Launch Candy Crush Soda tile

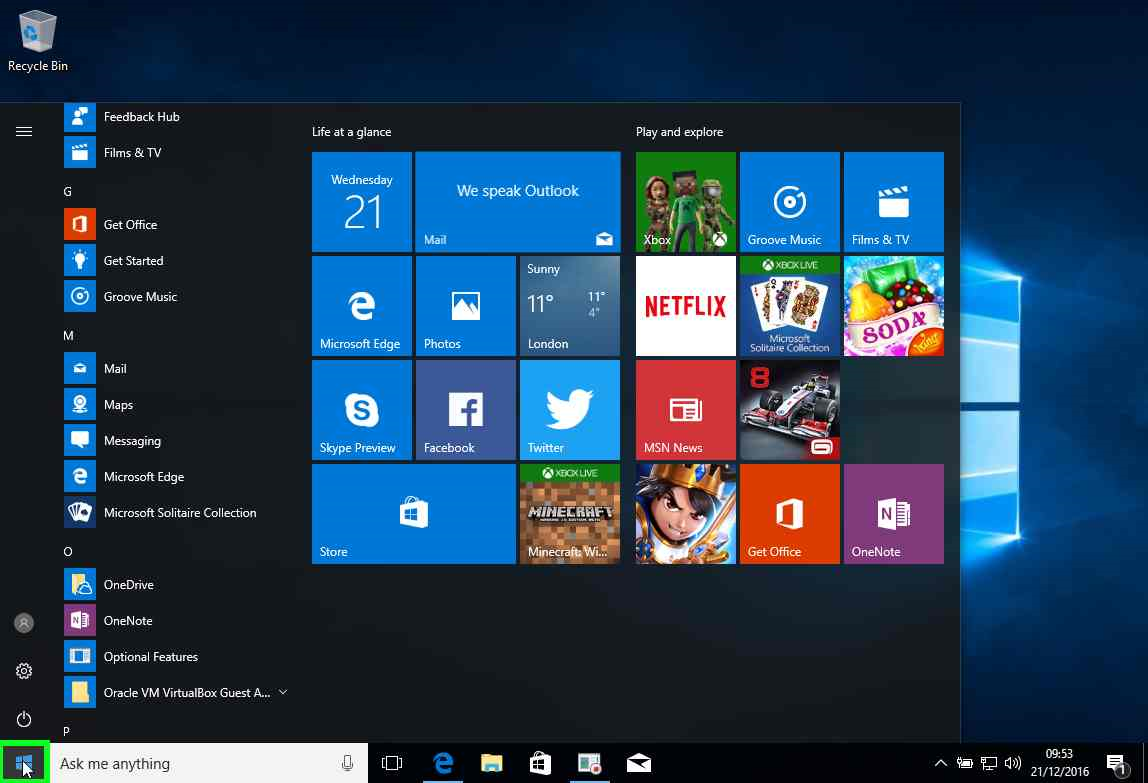pyautogui.click(x=893, y=305)
